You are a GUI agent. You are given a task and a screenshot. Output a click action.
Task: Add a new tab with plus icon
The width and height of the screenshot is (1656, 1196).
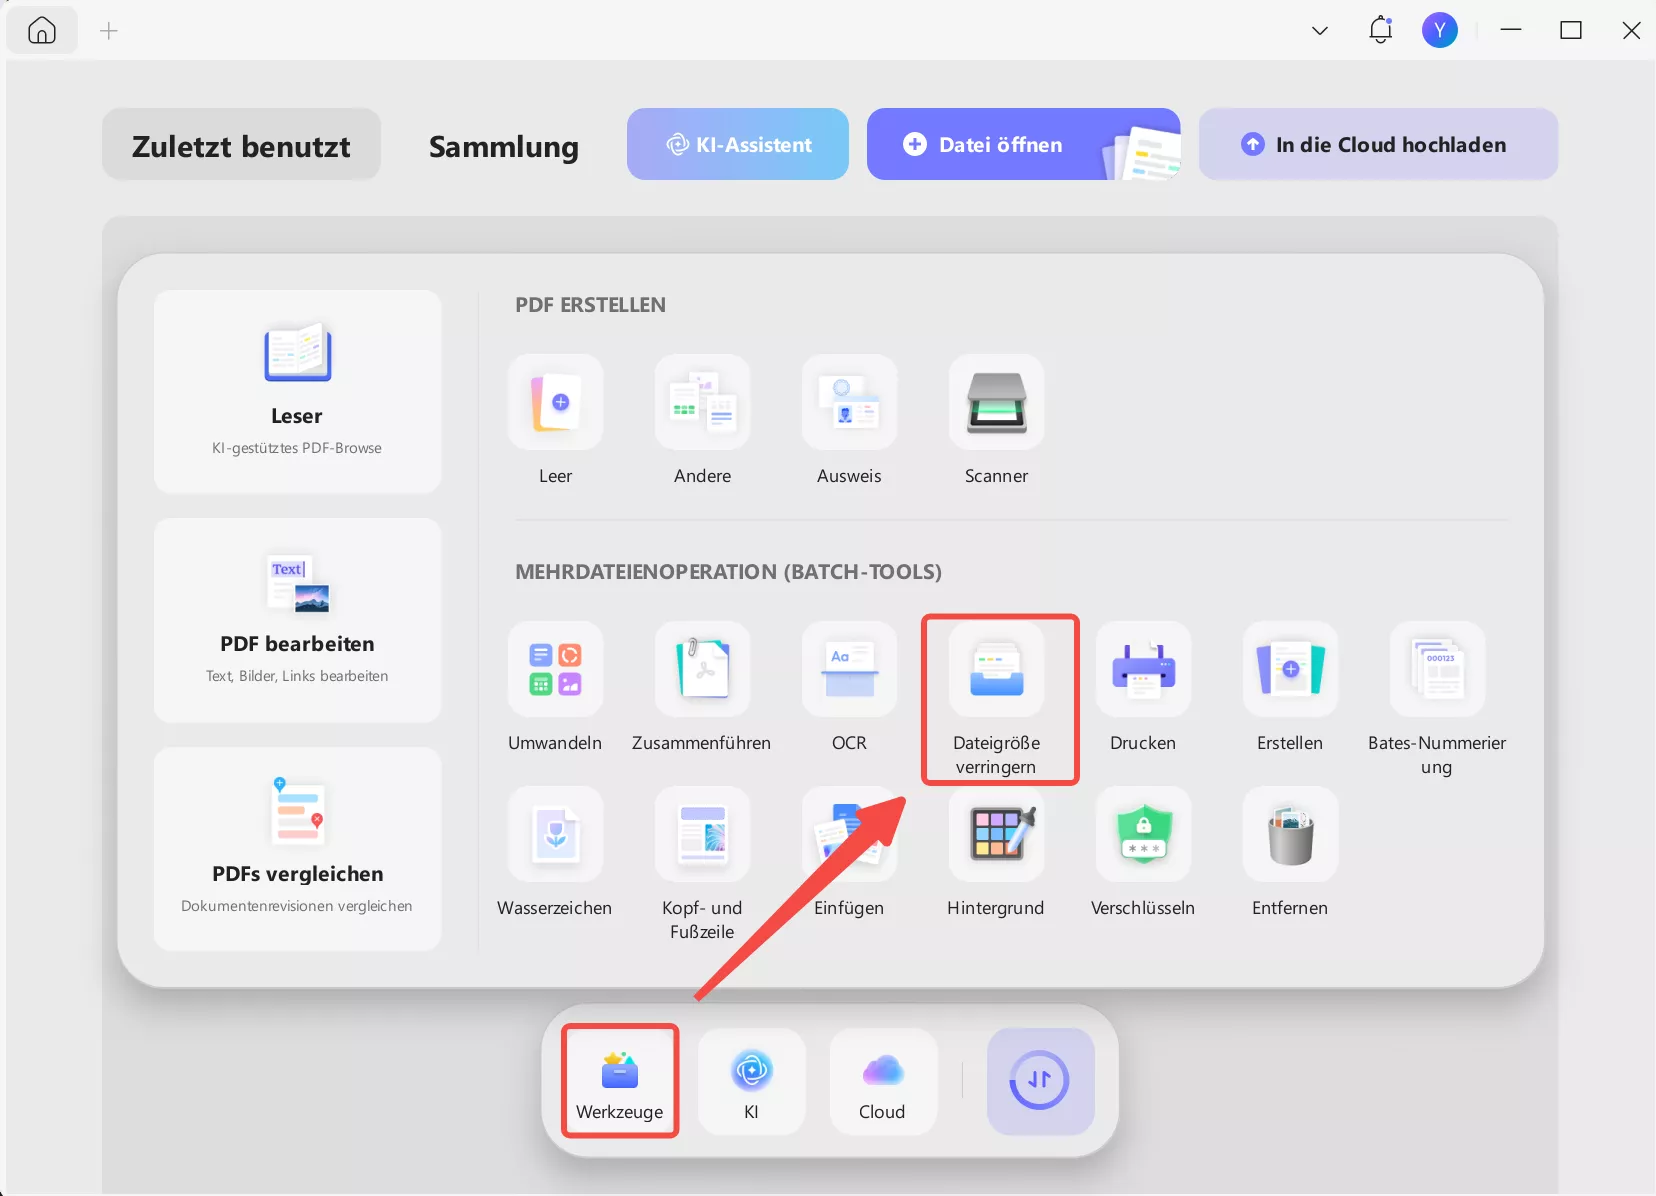(109, 31)
